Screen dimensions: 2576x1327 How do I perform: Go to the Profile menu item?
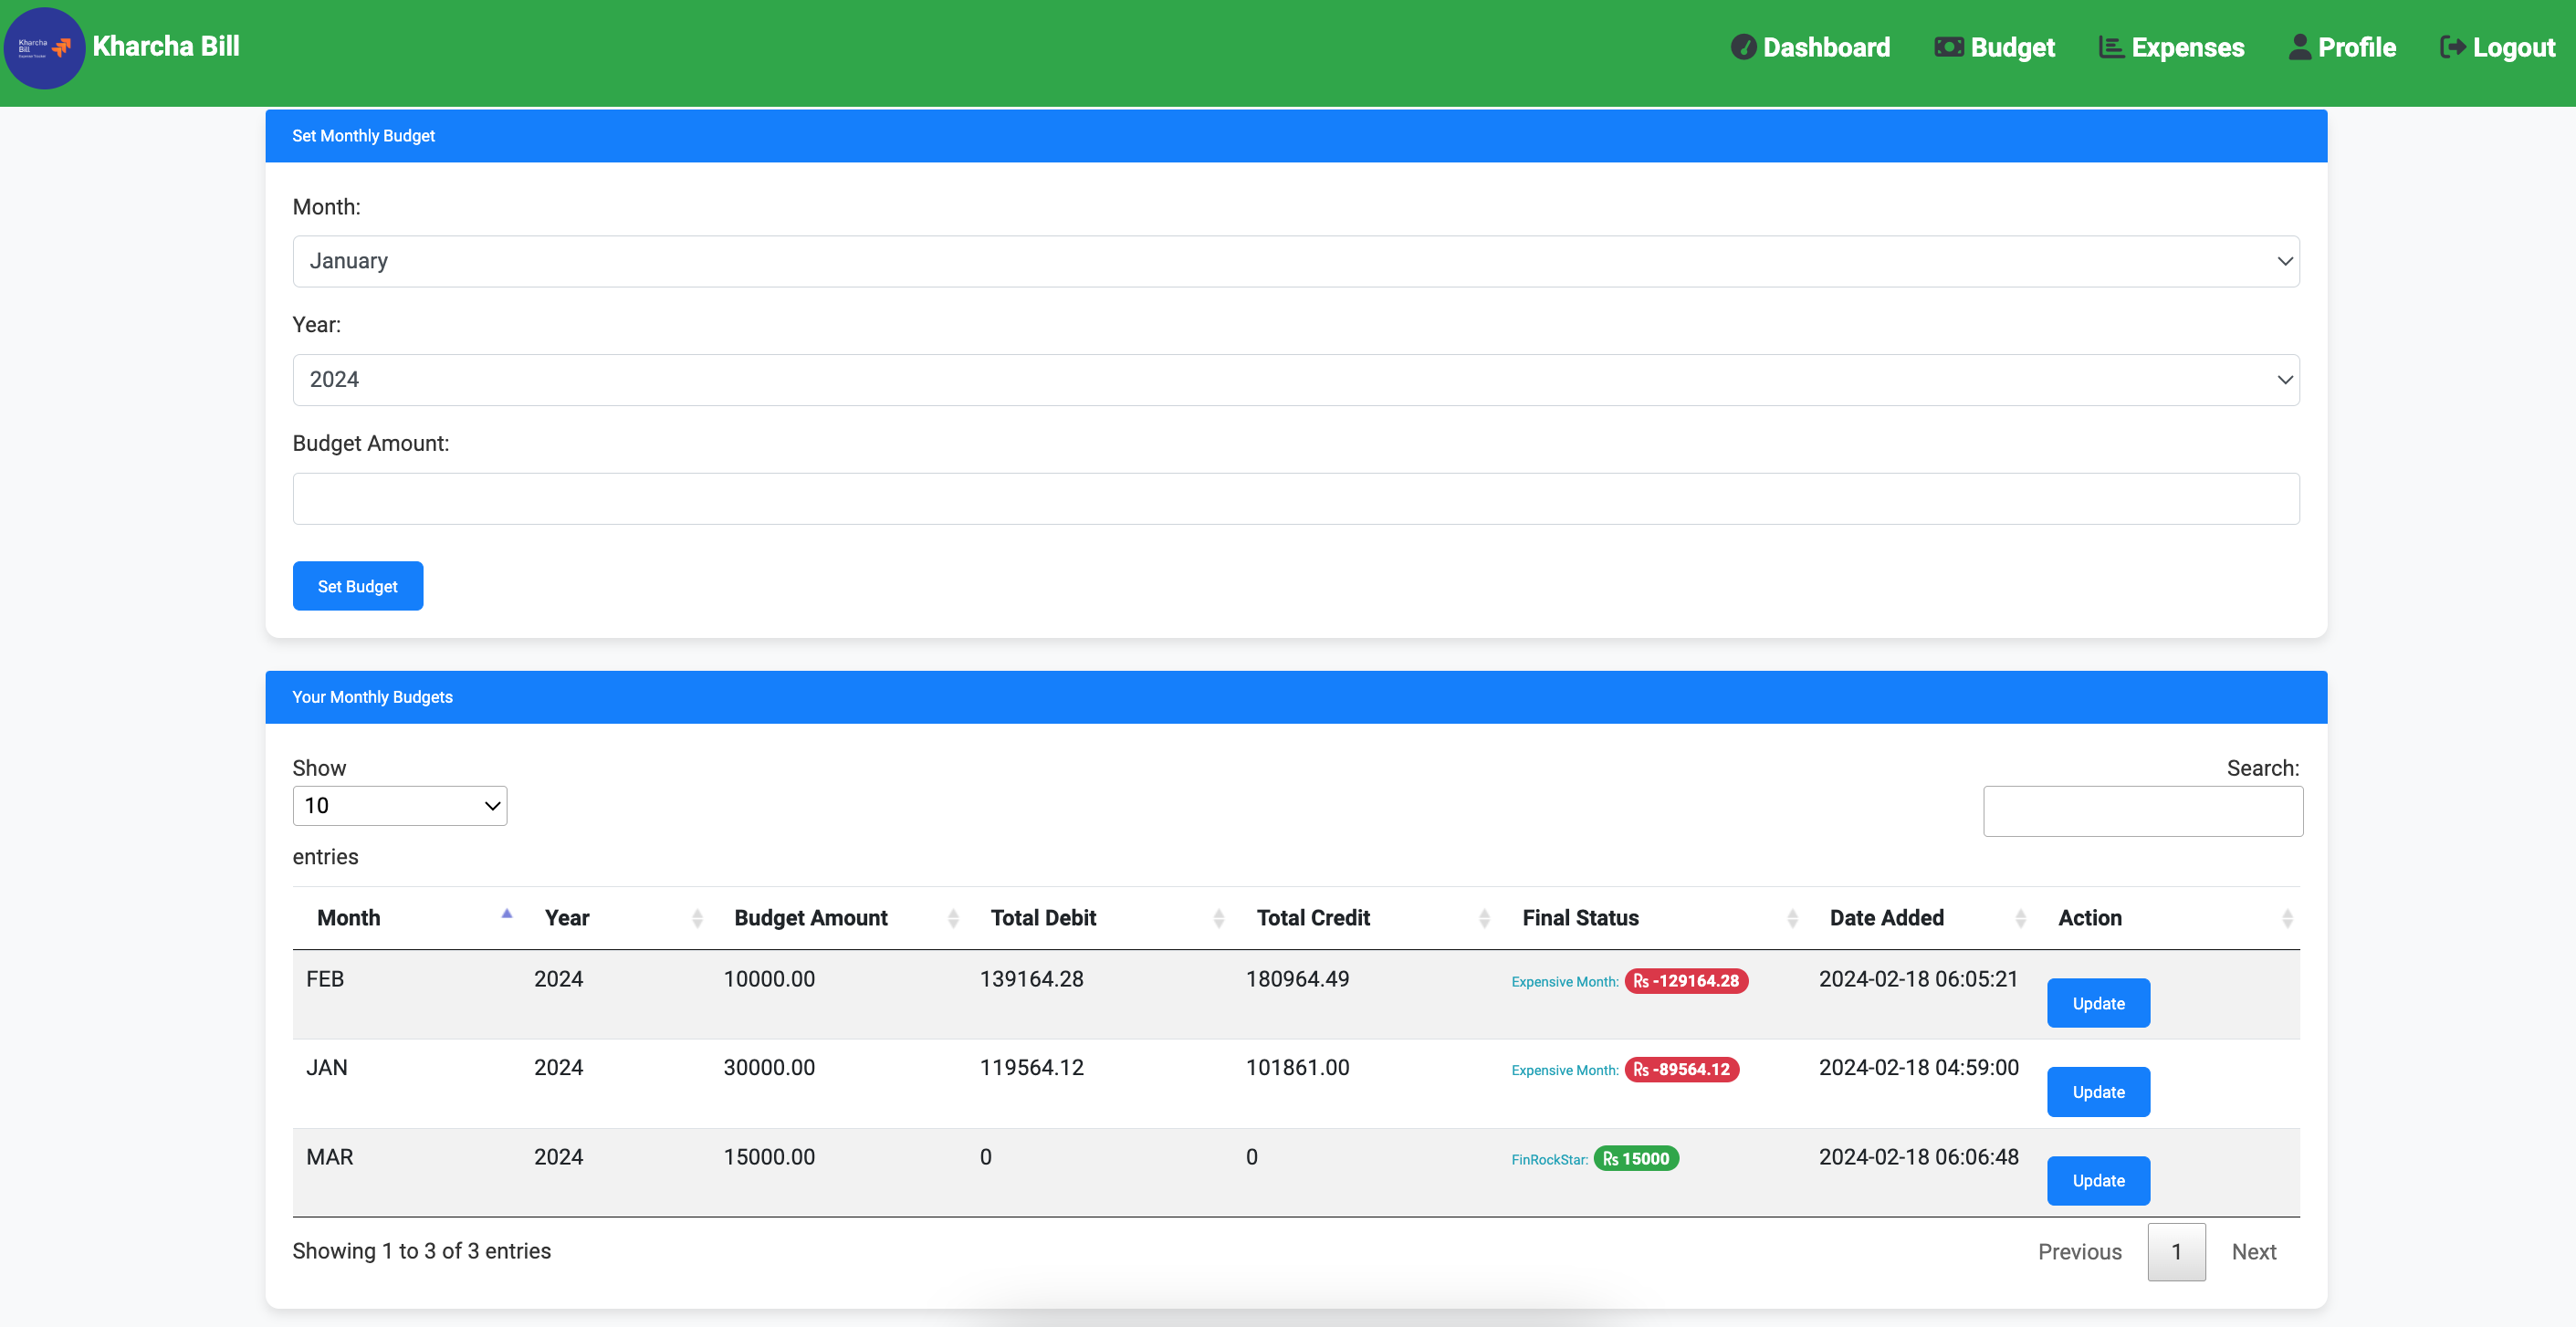point(2356,47)
